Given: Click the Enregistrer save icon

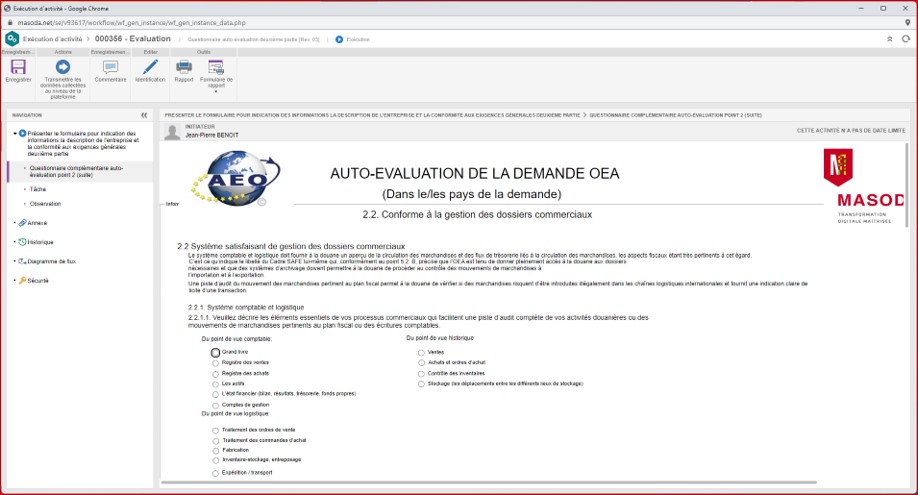Looking at the screenshot, I should coord(18,67).
